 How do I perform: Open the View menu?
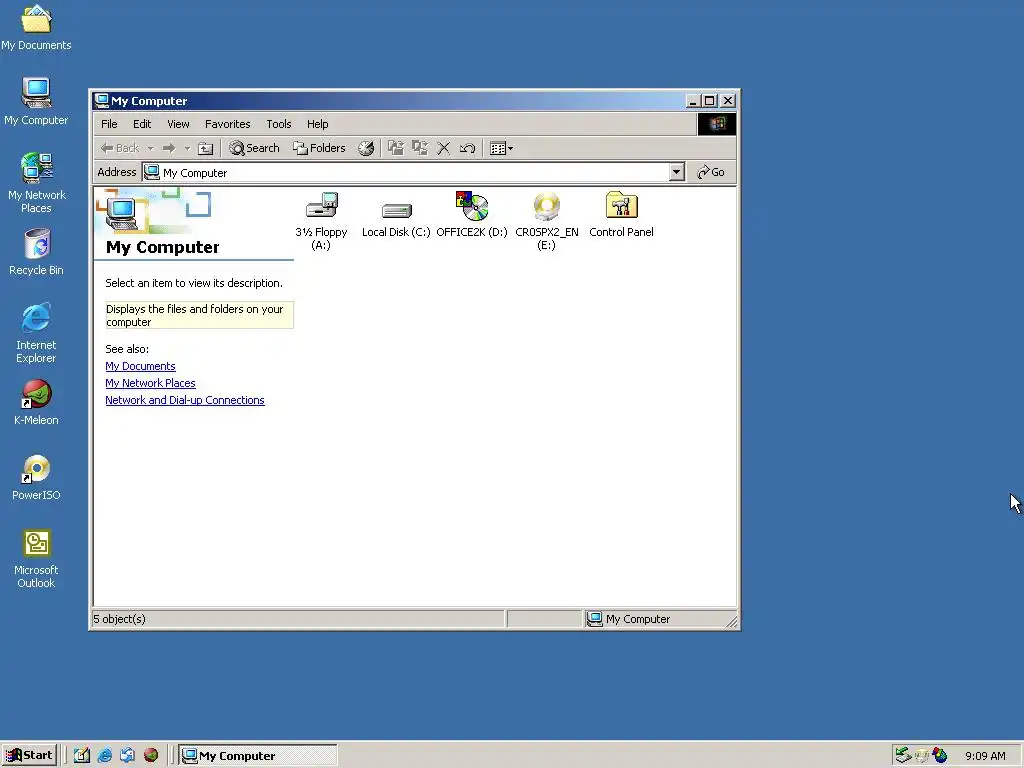coord(178,124)
